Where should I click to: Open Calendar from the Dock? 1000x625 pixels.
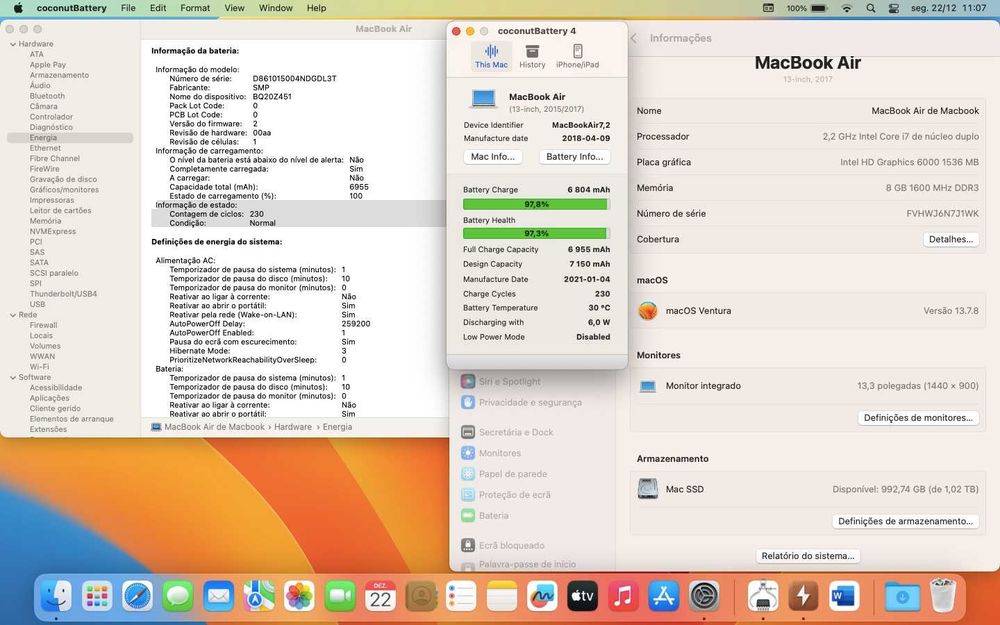[380, 596]
